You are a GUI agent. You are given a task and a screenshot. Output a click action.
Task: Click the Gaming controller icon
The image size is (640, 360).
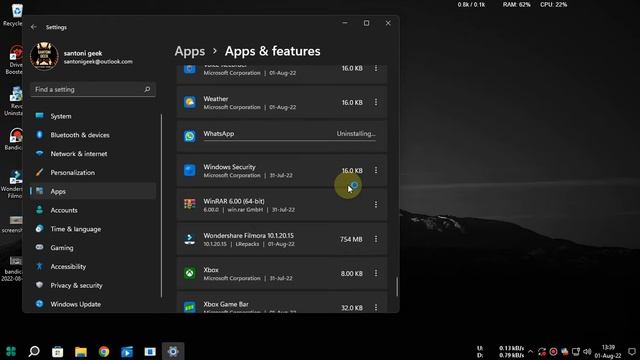coord(40,247)
